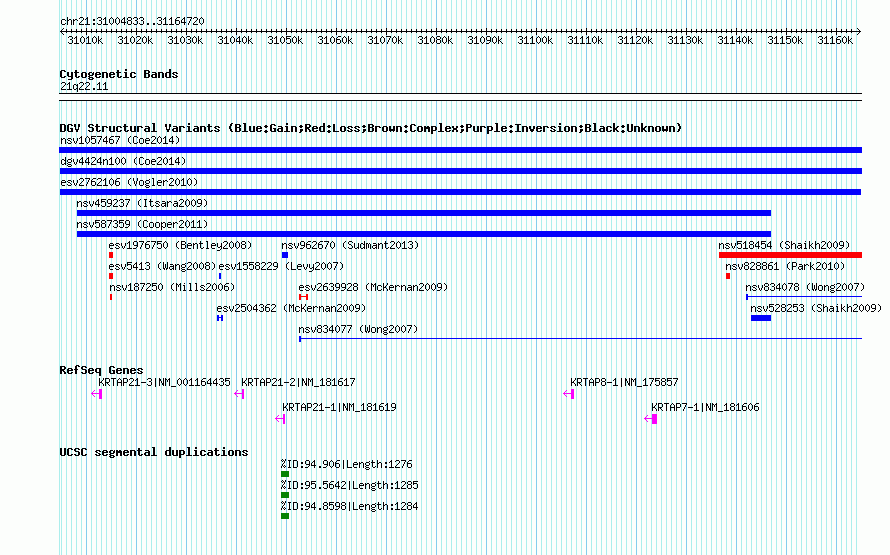The width and height of the screenshot is (890, 555).
Task: Click the thin nsv834077 variant line
Action: pyautogui.click(x=581, y=339)
